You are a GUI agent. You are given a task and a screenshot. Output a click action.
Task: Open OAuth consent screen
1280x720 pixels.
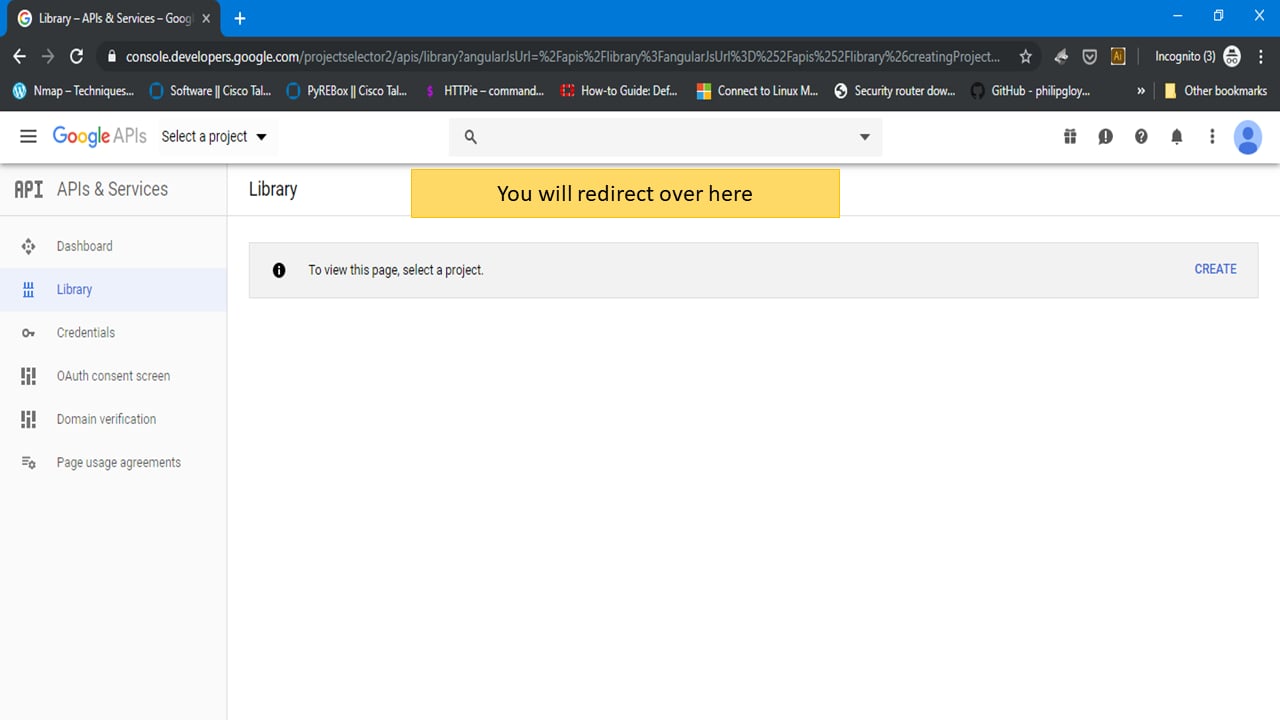pos(113,376)
